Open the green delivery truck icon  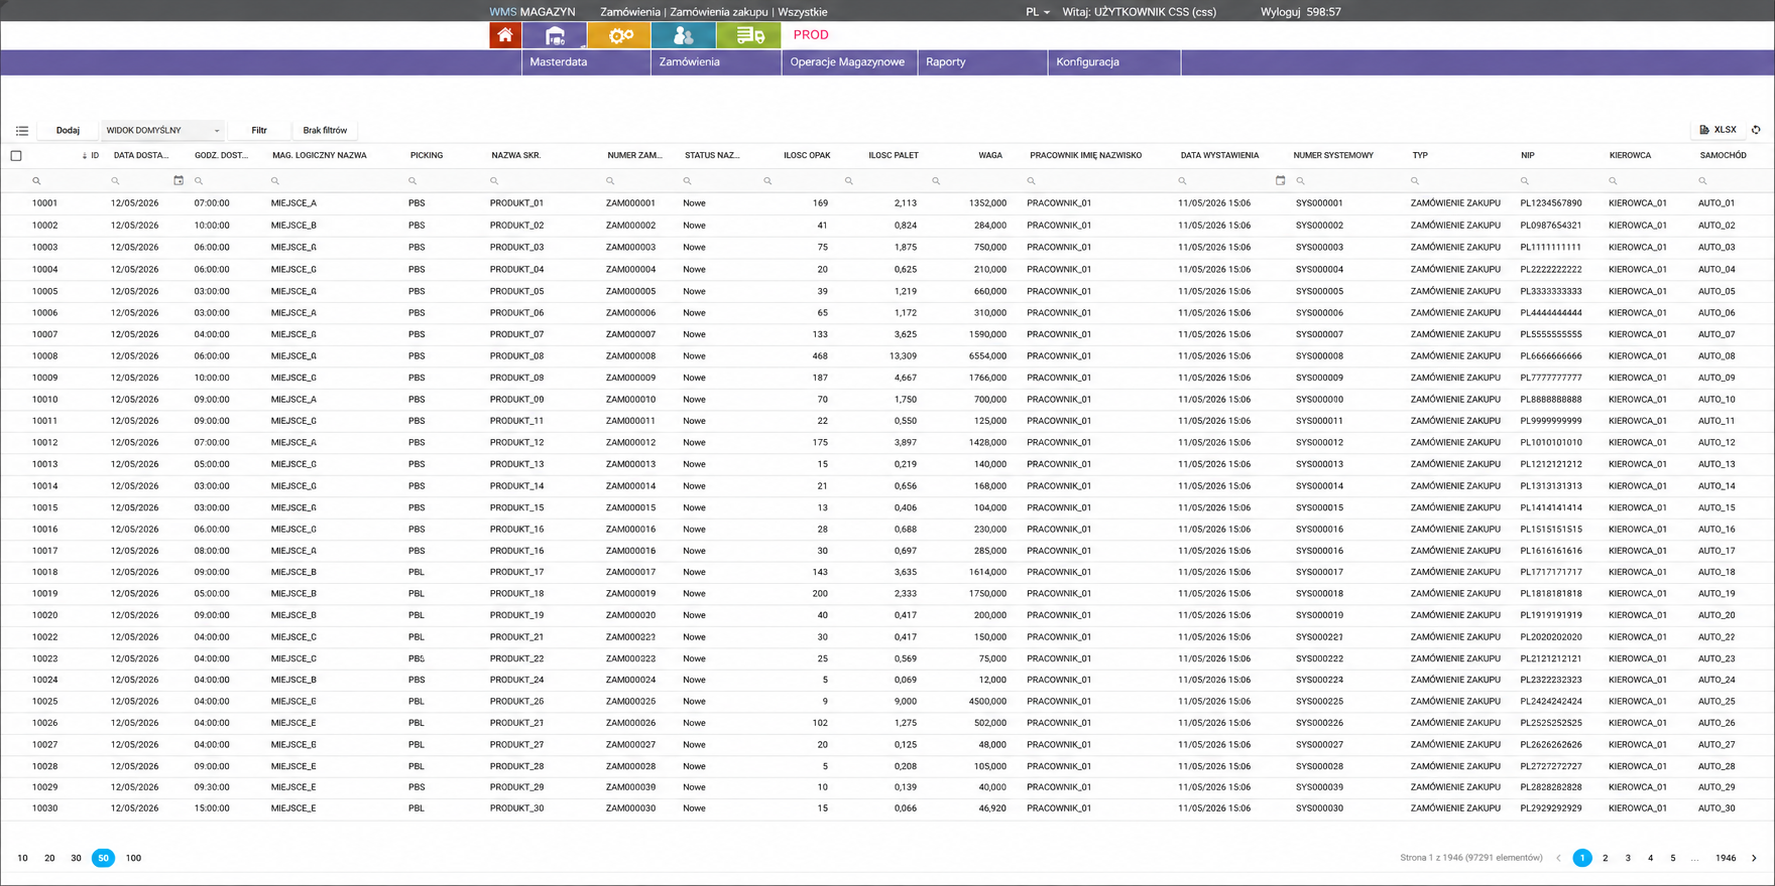749,35
